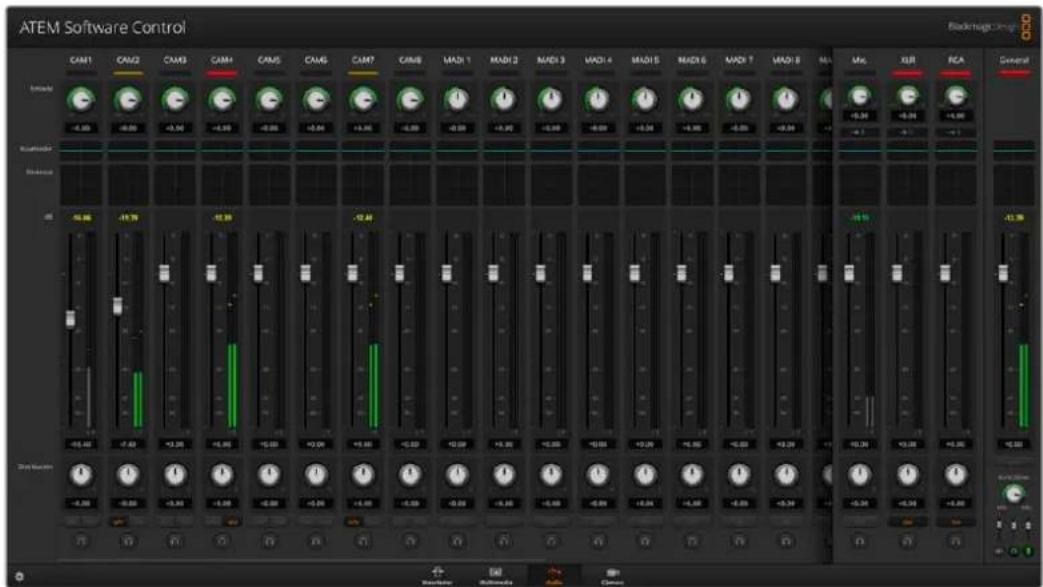Solo the RCA channel headphone icon
This screenshot has width=1043, height=587.
956,541
